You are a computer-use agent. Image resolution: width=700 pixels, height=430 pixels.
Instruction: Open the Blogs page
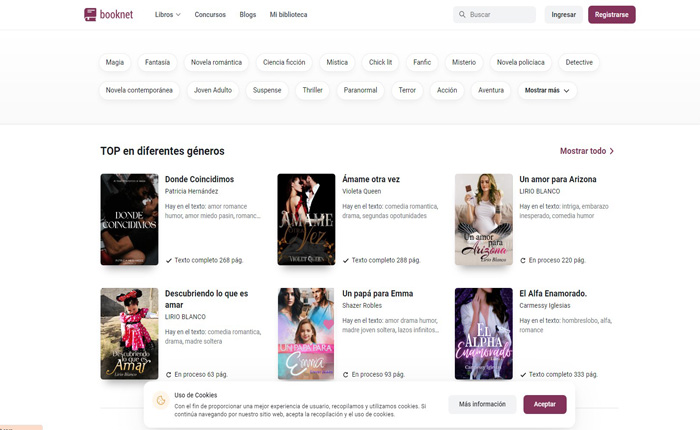(248, 15)
